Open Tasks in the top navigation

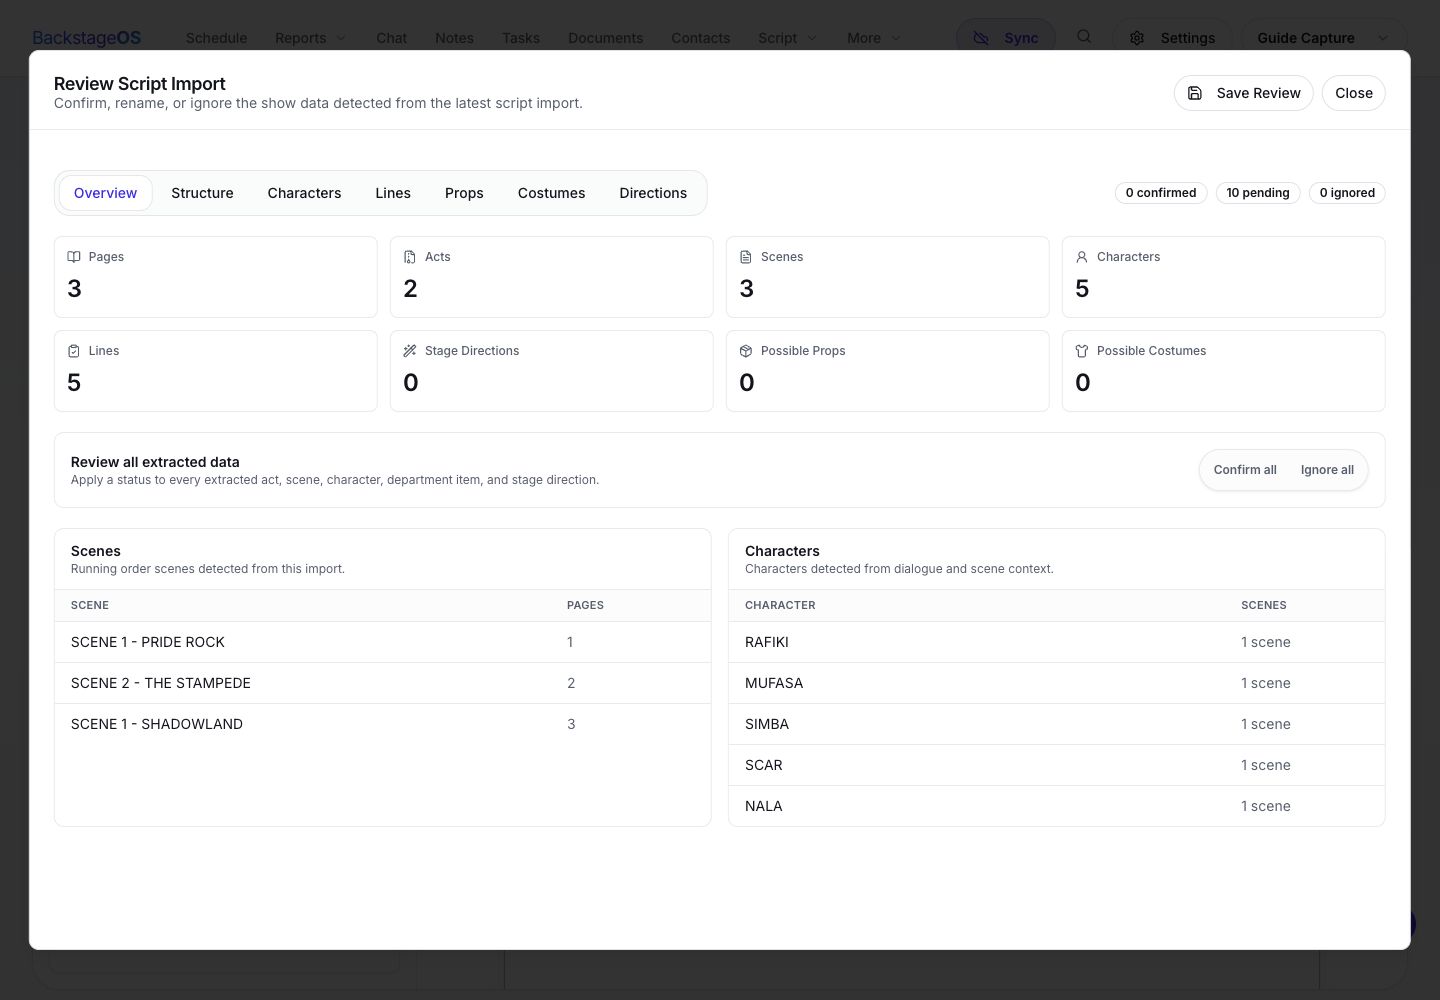point(520,38)
